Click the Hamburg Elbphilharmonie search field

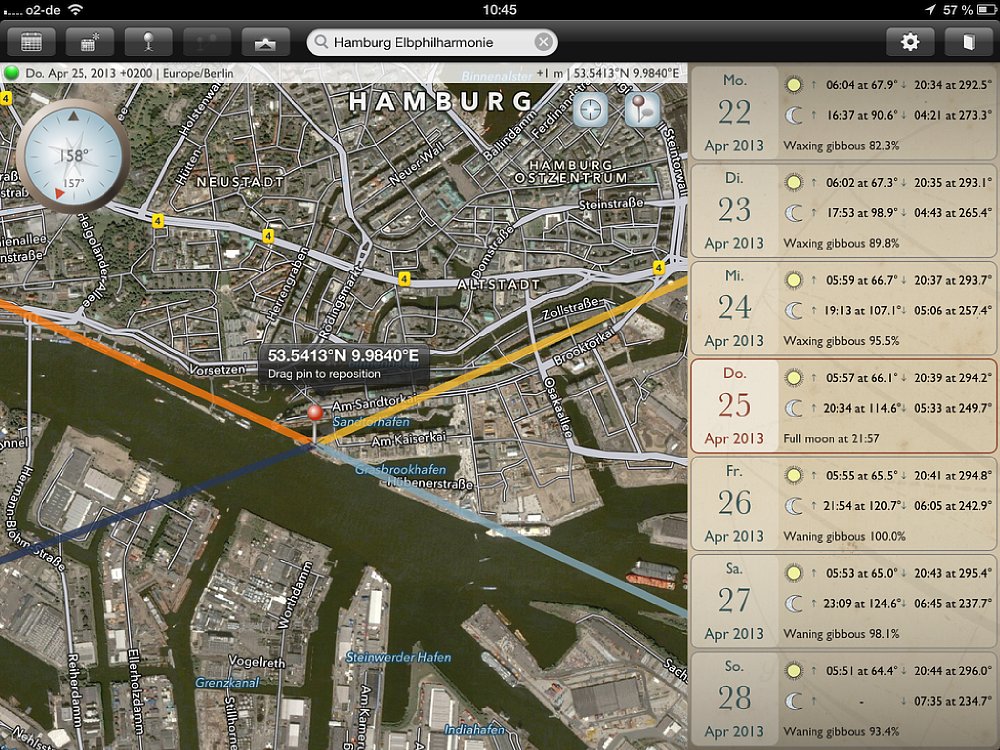pyautogui.click(x=425, y=42)
